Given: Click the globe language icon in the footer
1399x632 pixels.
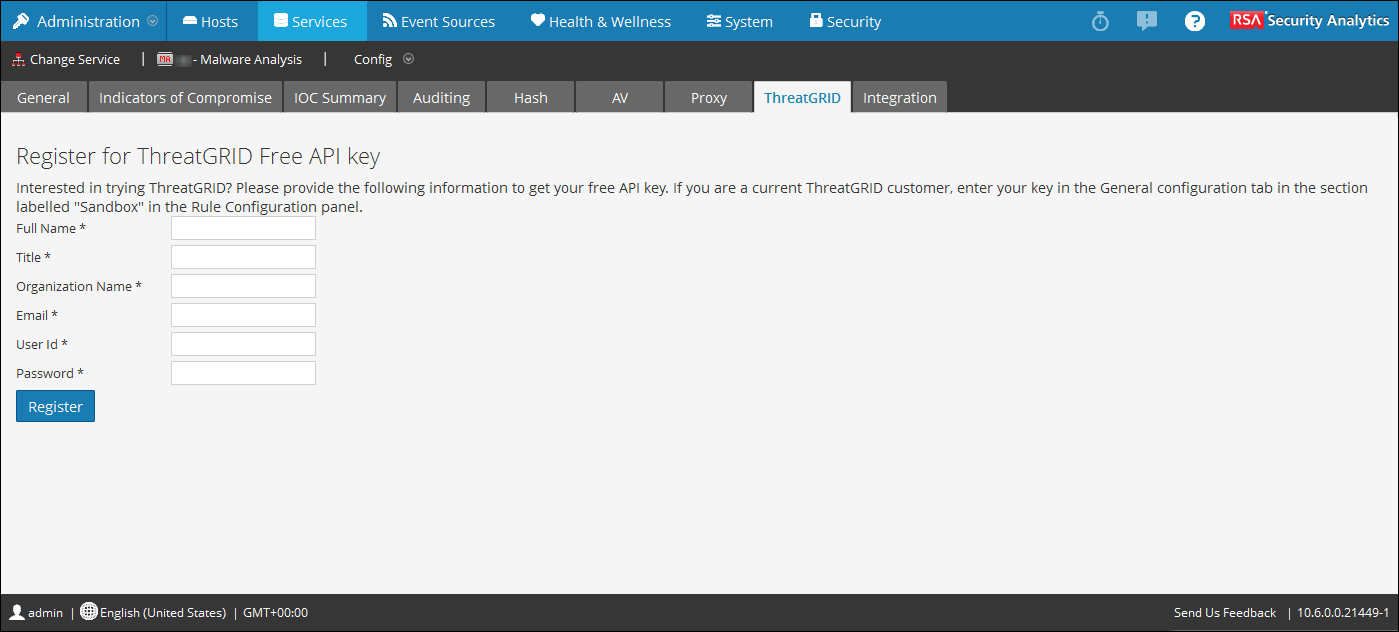Looking at the screenshot, I should tap(88, 611).
